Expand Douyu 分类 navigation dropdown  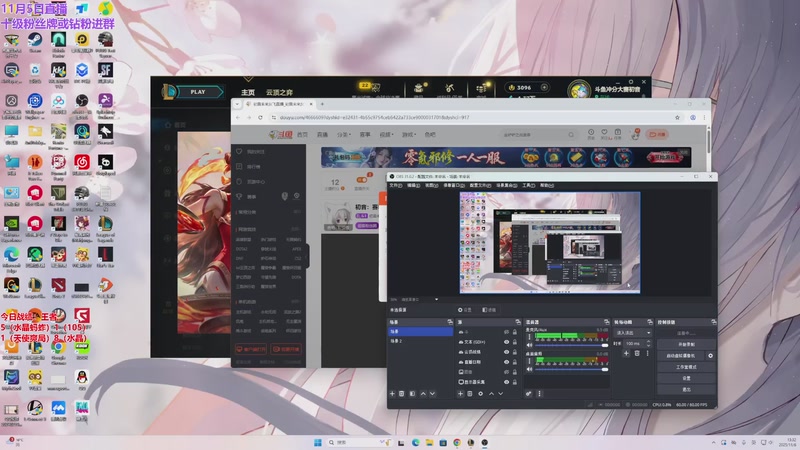(343, 135)
